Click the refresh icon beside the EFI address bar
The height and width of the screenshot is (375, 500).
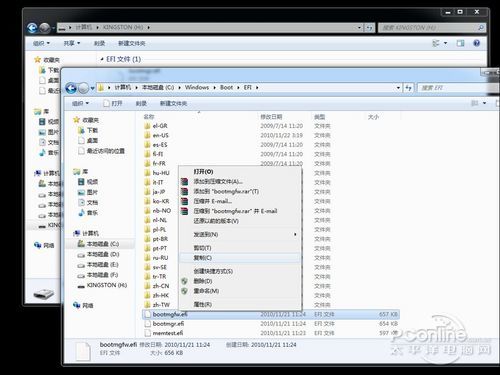(x=409, y=88)
